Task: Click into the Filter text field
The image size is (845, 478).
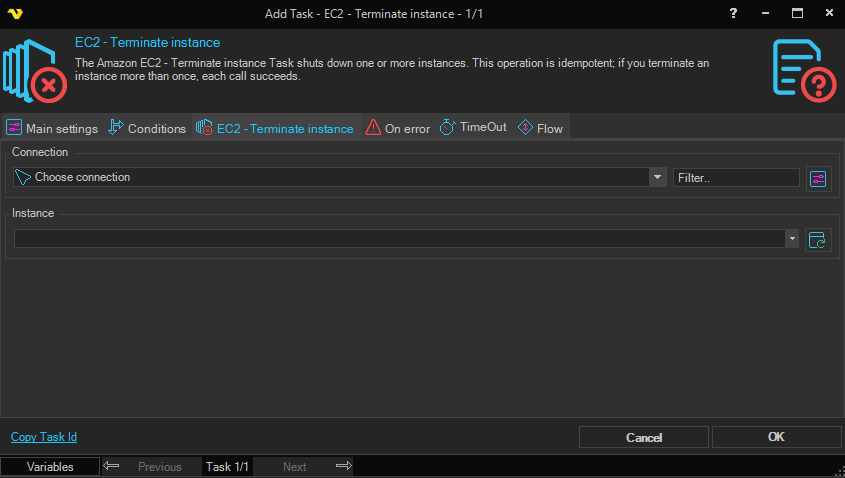Action: (736, 178)
